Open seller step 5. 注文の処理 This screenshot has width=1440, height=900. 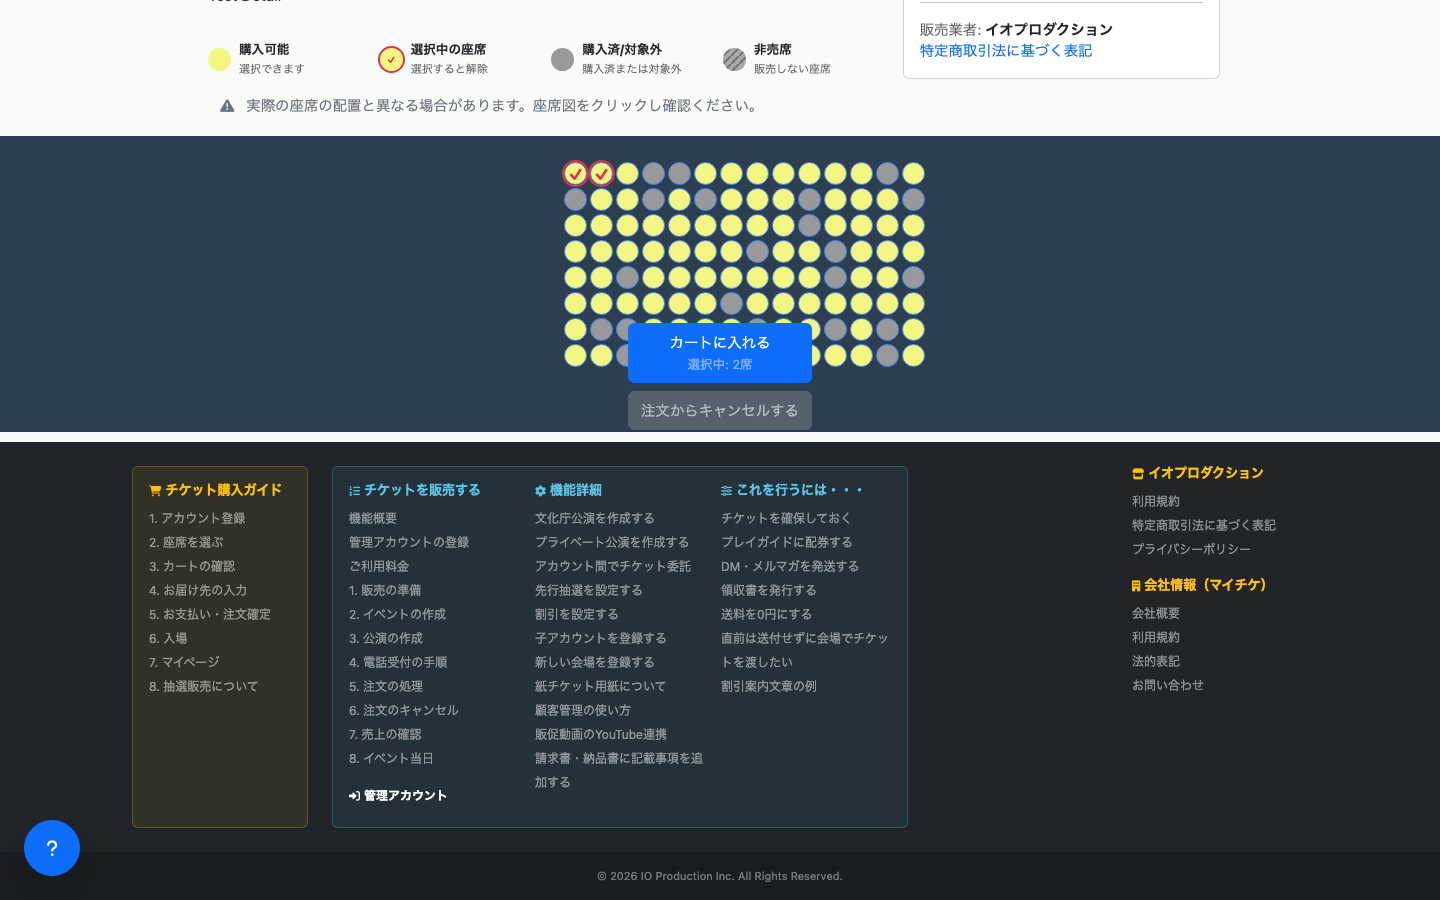point(386,686)
